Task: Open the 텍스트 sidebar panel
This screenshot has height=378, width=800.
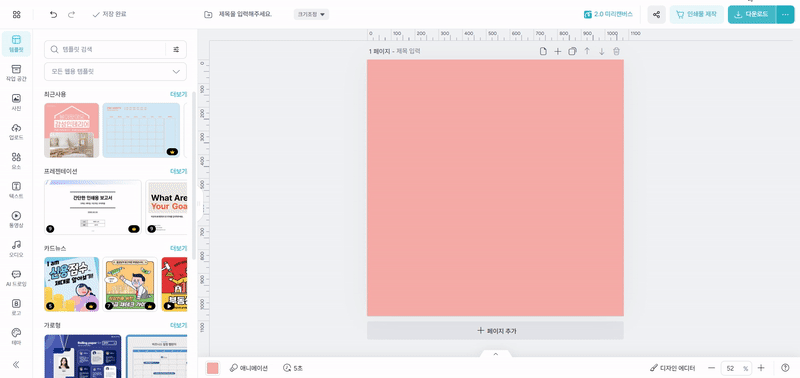Action: [x=16, y=190]
